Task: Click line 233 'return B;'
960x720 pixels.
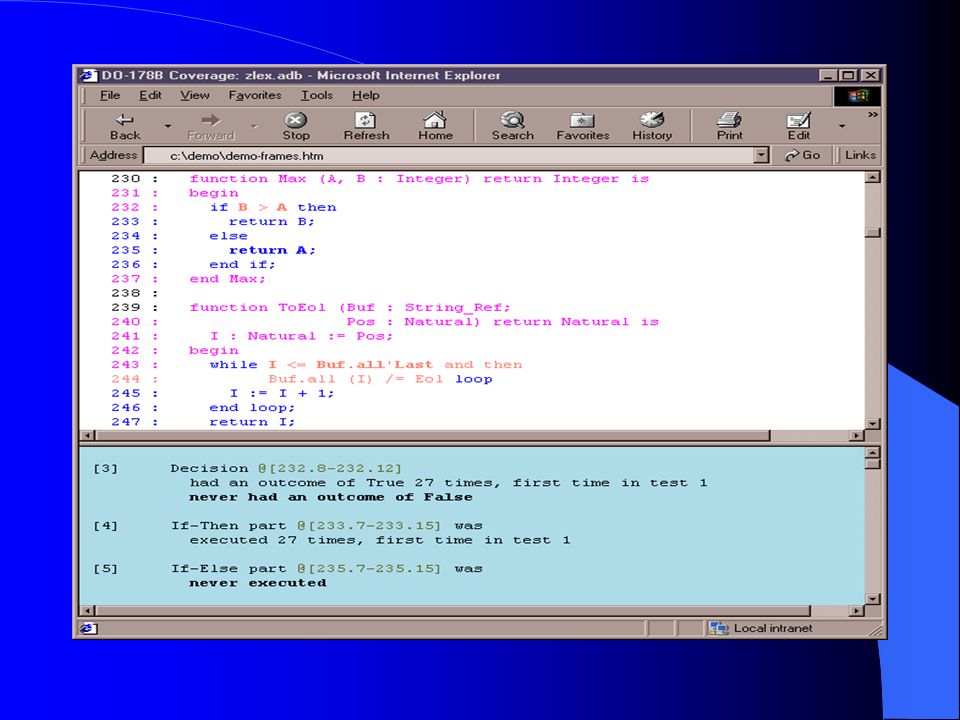Action: (272, 222)
